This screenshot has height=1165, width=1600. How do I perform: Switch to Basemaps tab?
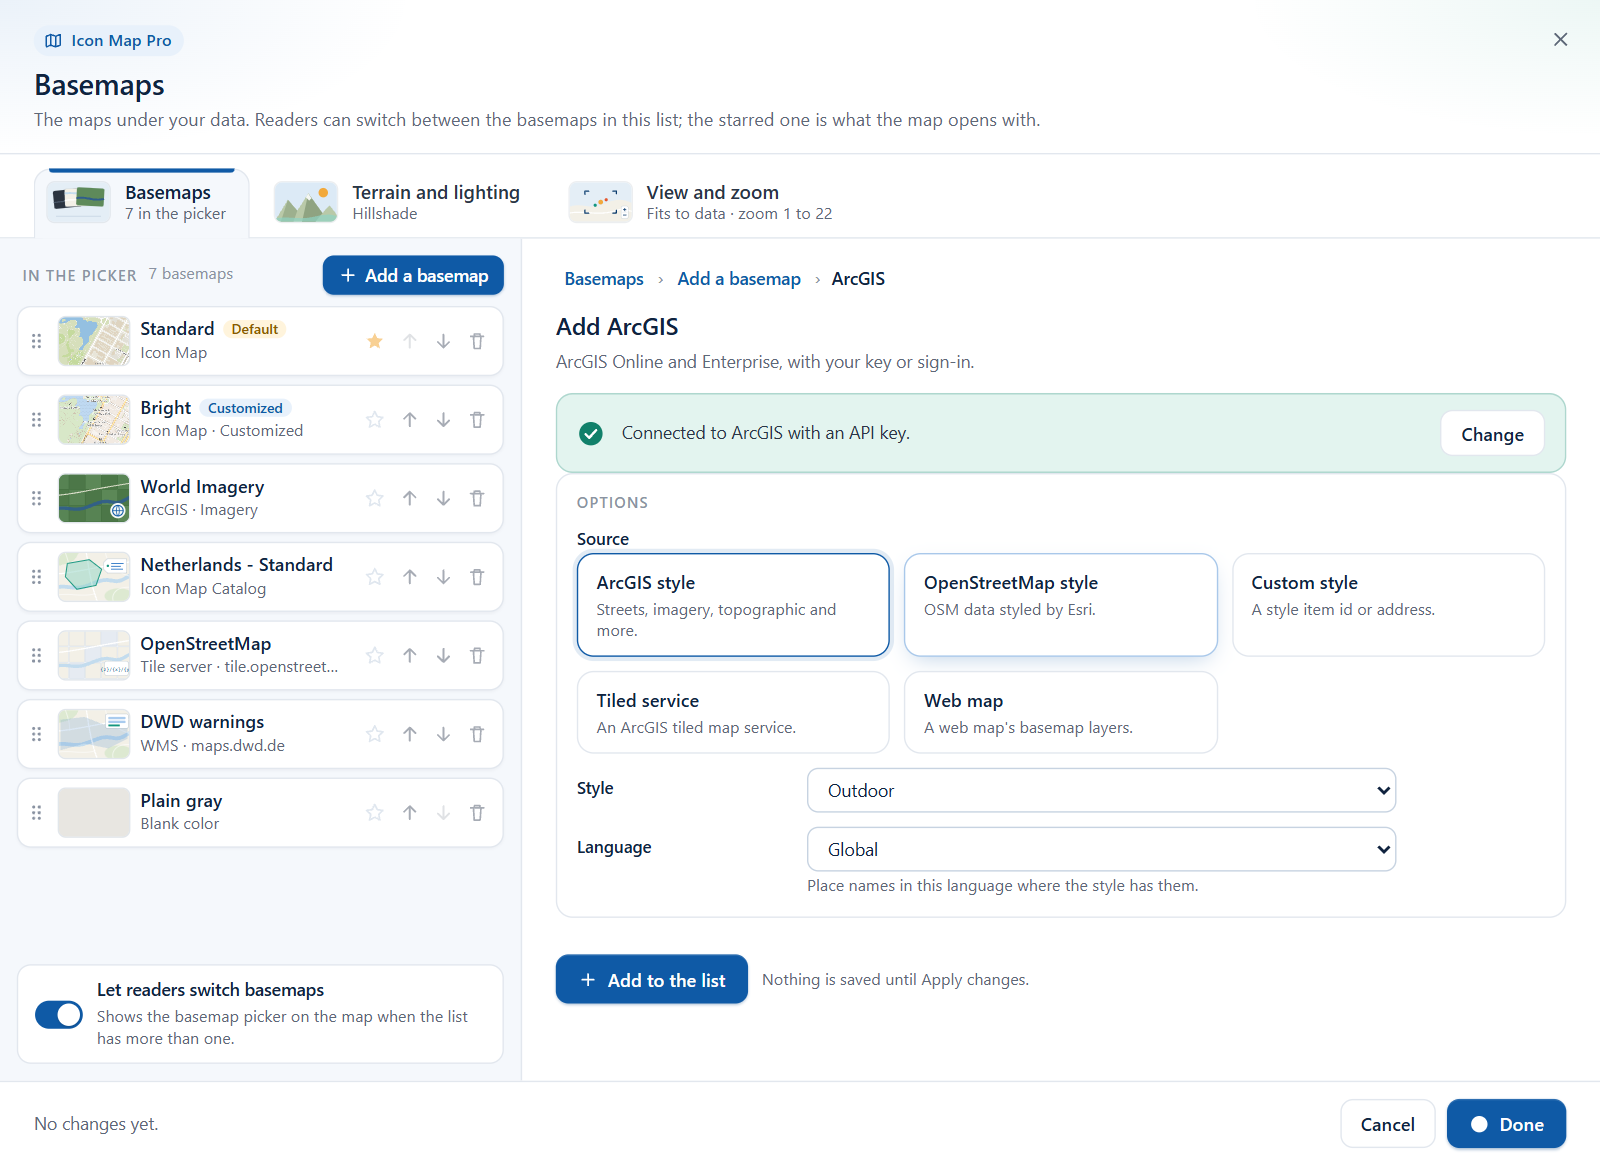coord(141,202)
